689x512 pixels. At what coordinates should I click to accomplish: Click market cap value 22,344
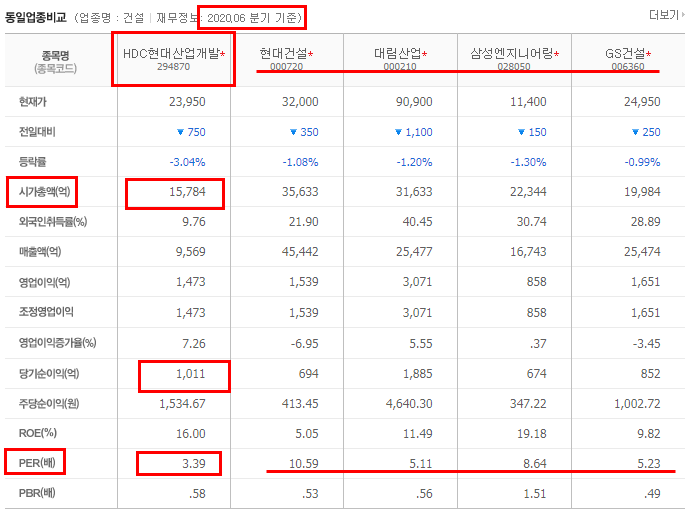[528, 192]
